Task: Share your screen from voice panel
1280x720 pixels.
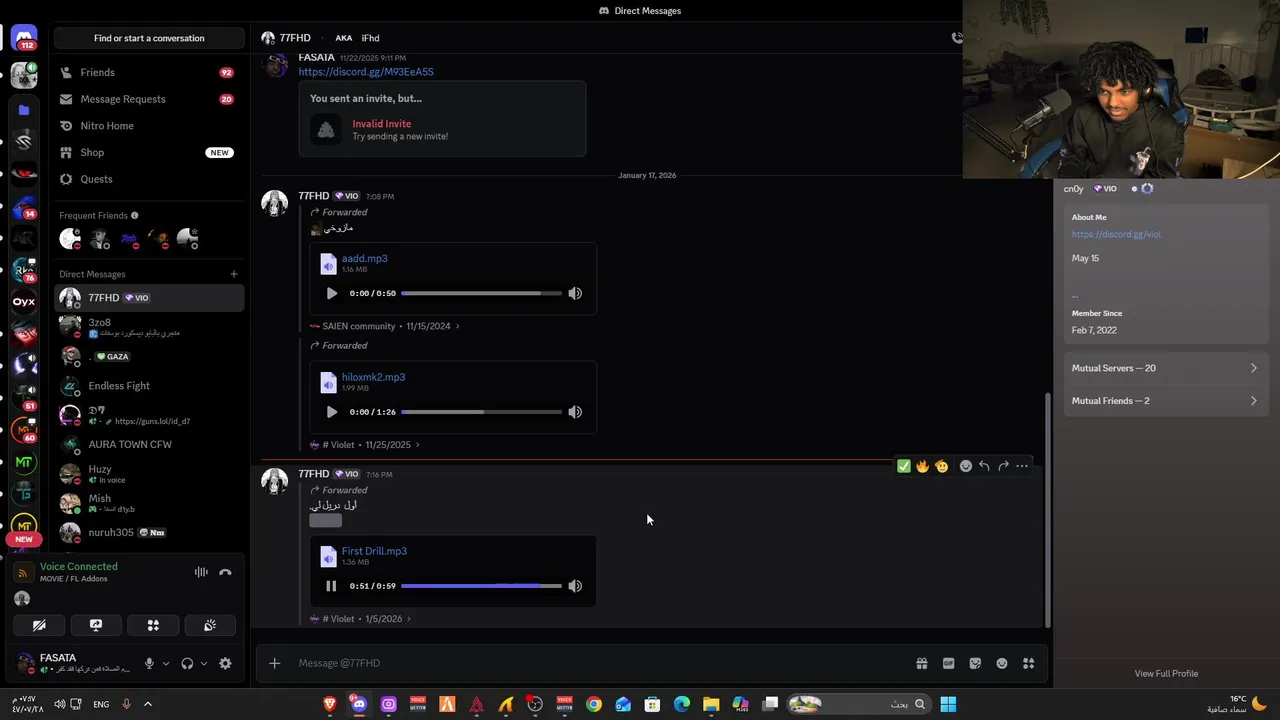Action: [96, 625]
